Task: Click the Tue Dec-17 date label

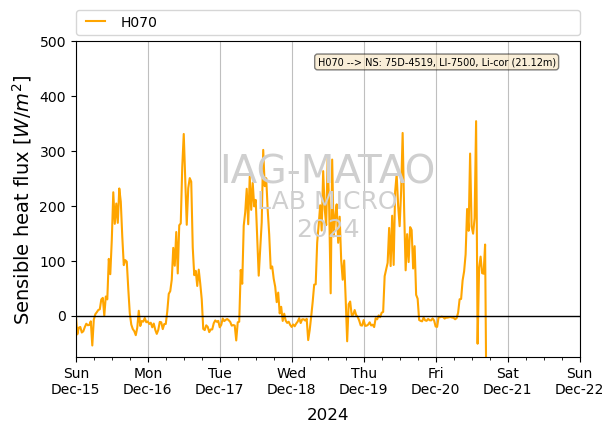Action: coord(220,381)
